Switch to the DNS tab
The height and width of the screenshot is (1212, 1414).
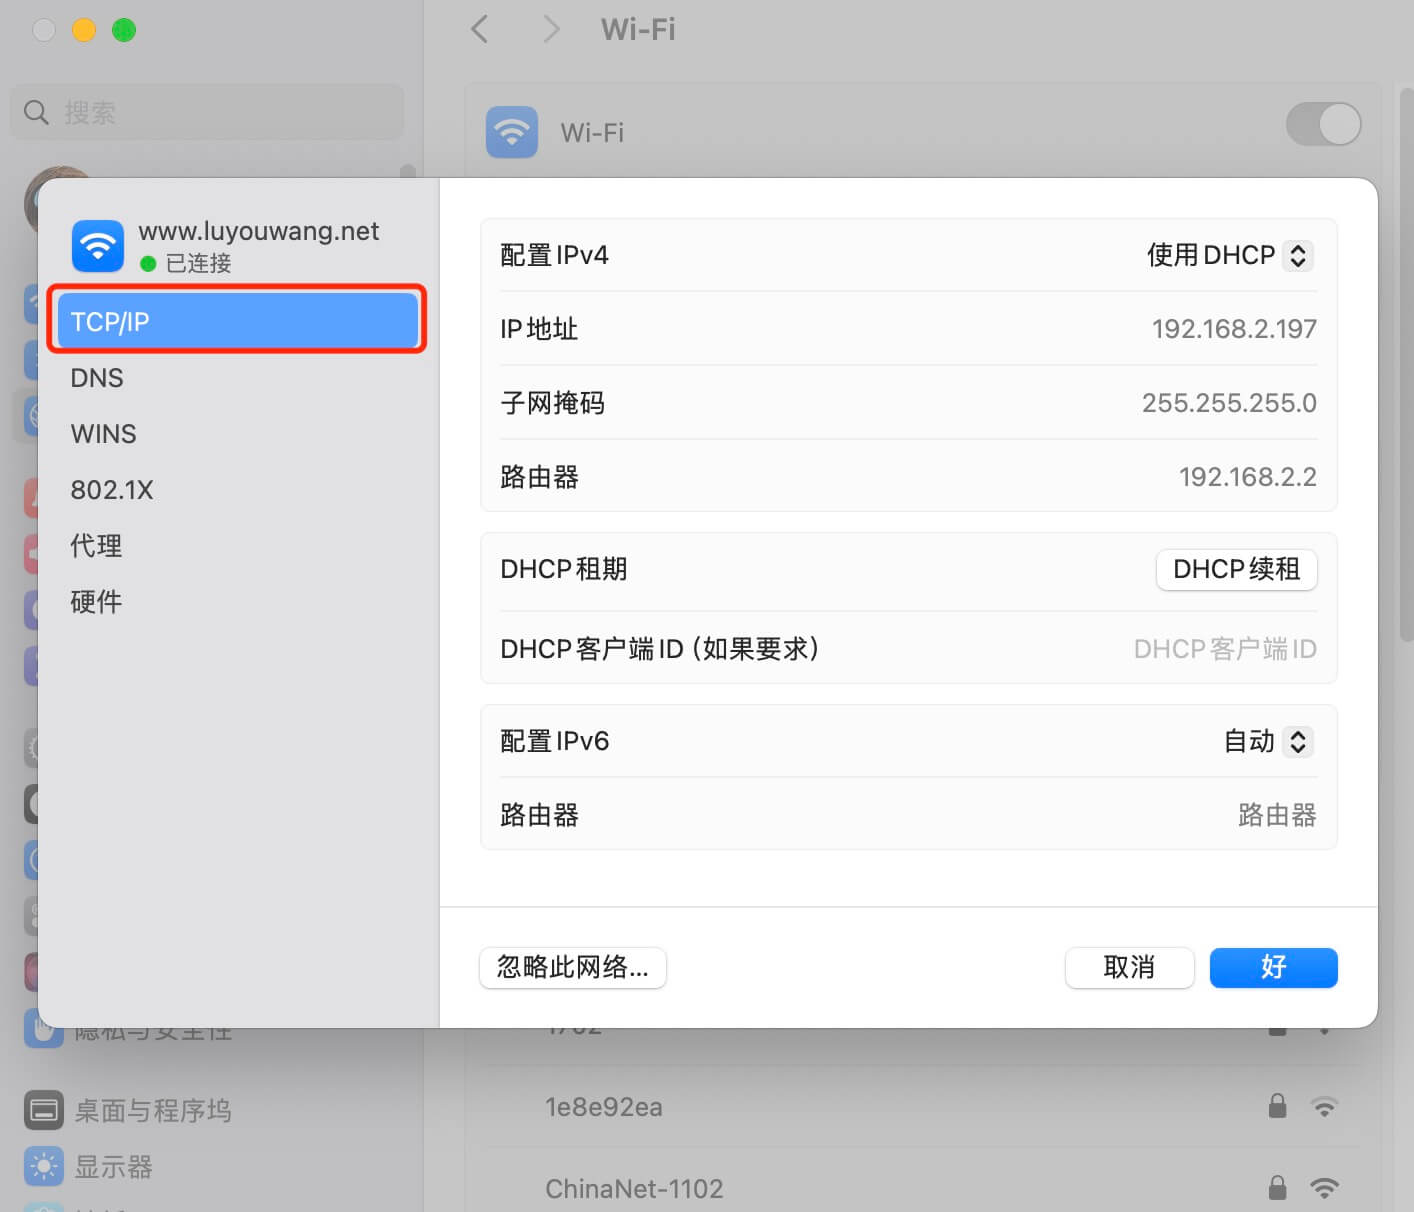(x=96, y=377)
